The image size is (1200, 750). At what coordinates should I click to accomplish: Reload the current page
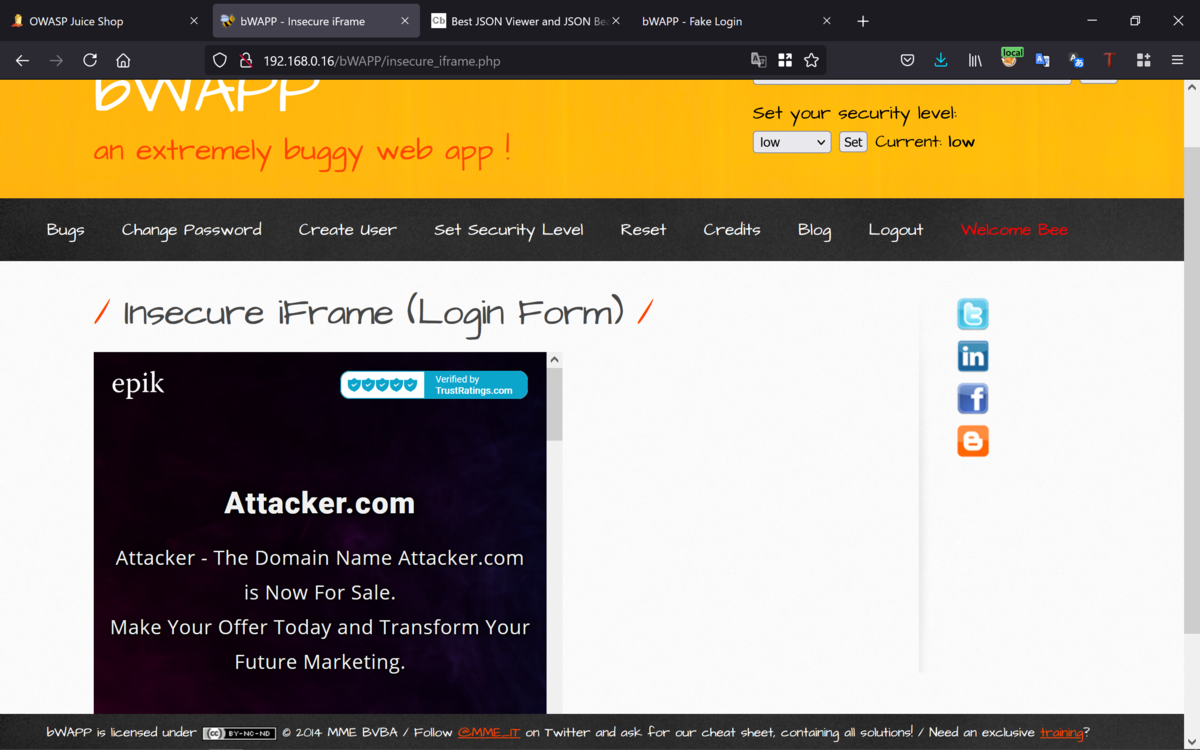tap(90, 61)
